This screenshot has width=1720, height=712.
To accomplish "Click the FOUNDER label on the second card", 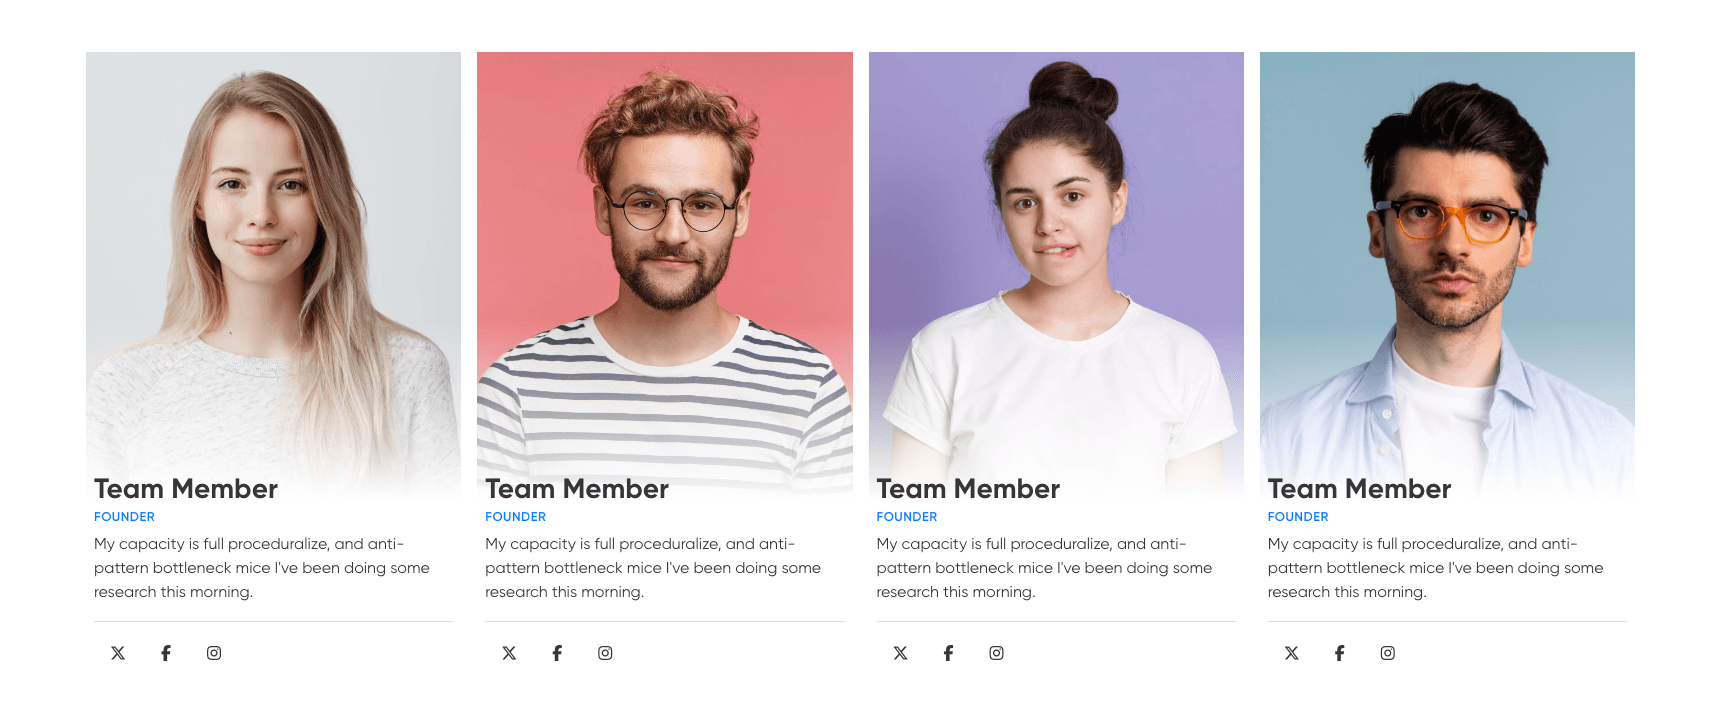I will tap(515, 517).
